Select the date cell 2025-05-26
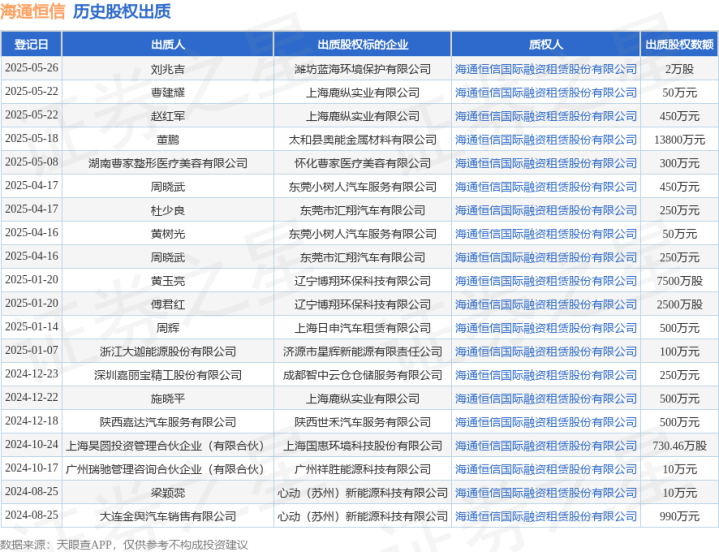Screen dimensions: 719x552 pos(32,68)
